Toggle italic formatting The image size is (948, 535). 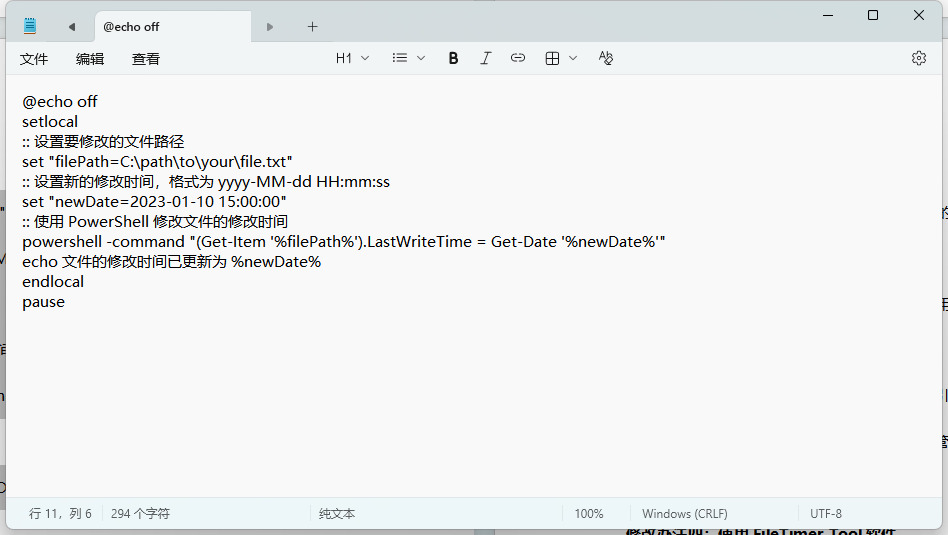coord(485,58)
